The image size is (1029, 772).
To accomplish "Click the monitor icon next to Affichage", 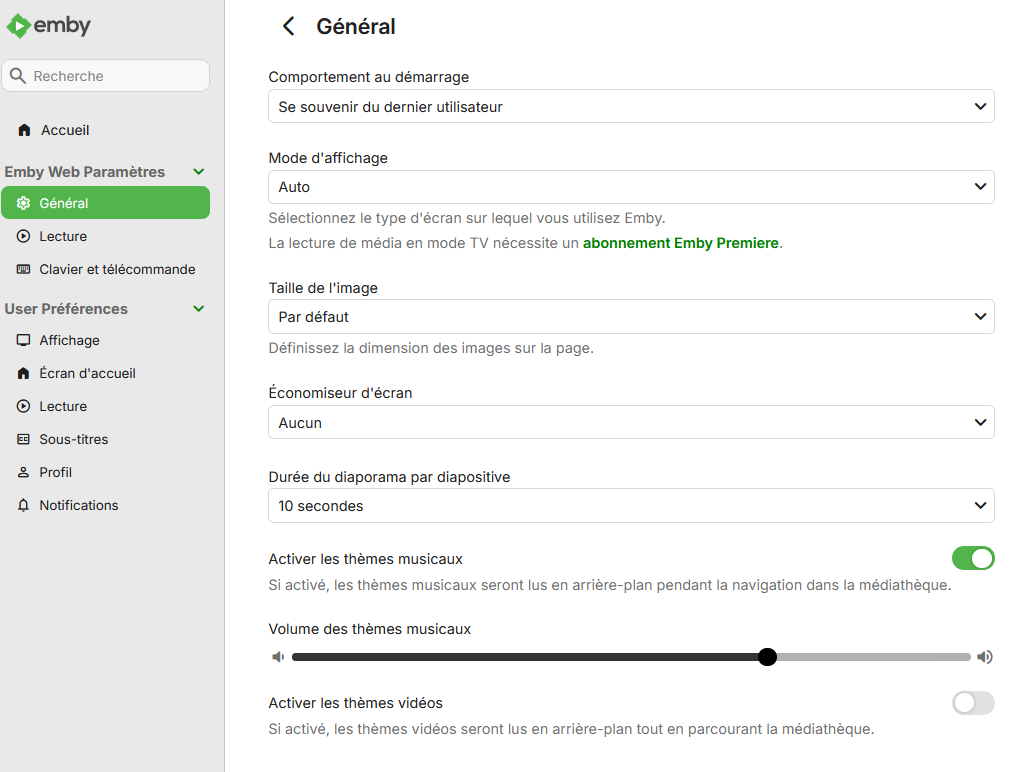I will click(x=24, y=340).
